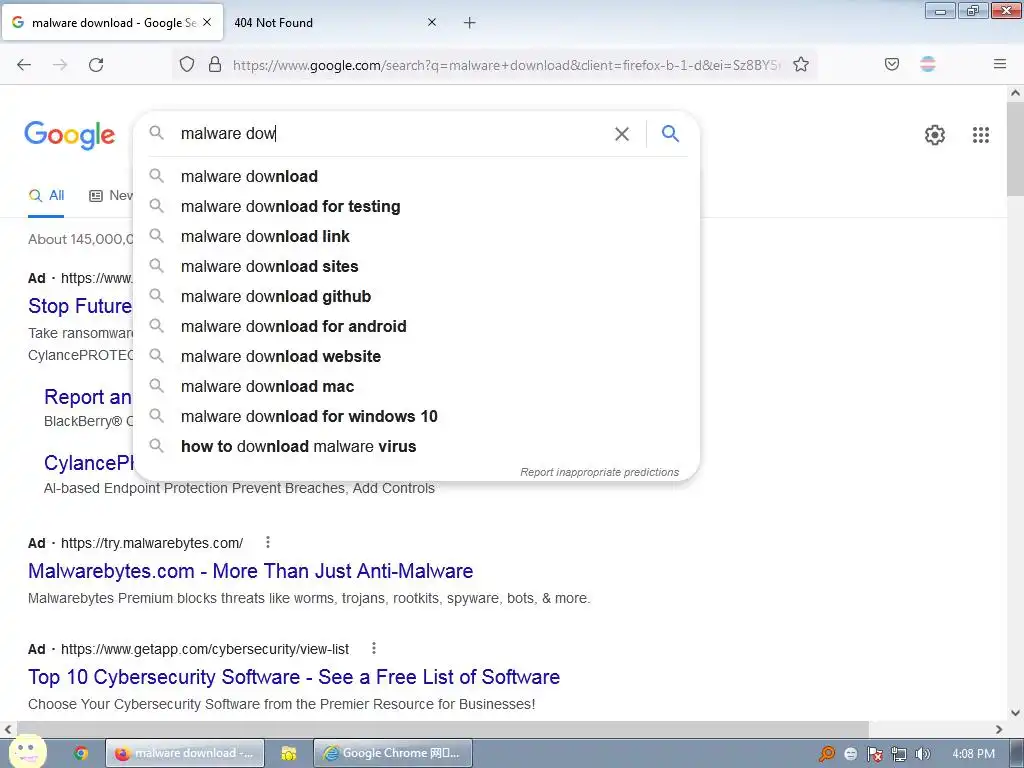
Task: Pick suggestion 'malware download sites'
Action: (416, 266)
